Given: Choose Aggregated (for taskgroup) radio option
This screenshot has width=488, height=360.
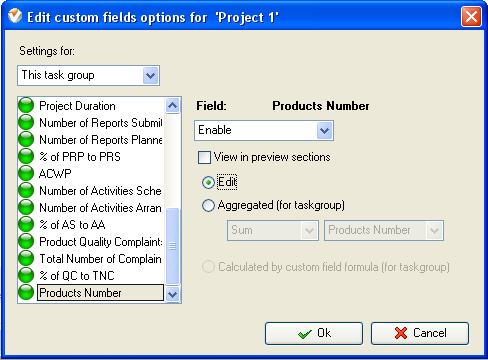Looking at the screenshot, I should [208, 206].
